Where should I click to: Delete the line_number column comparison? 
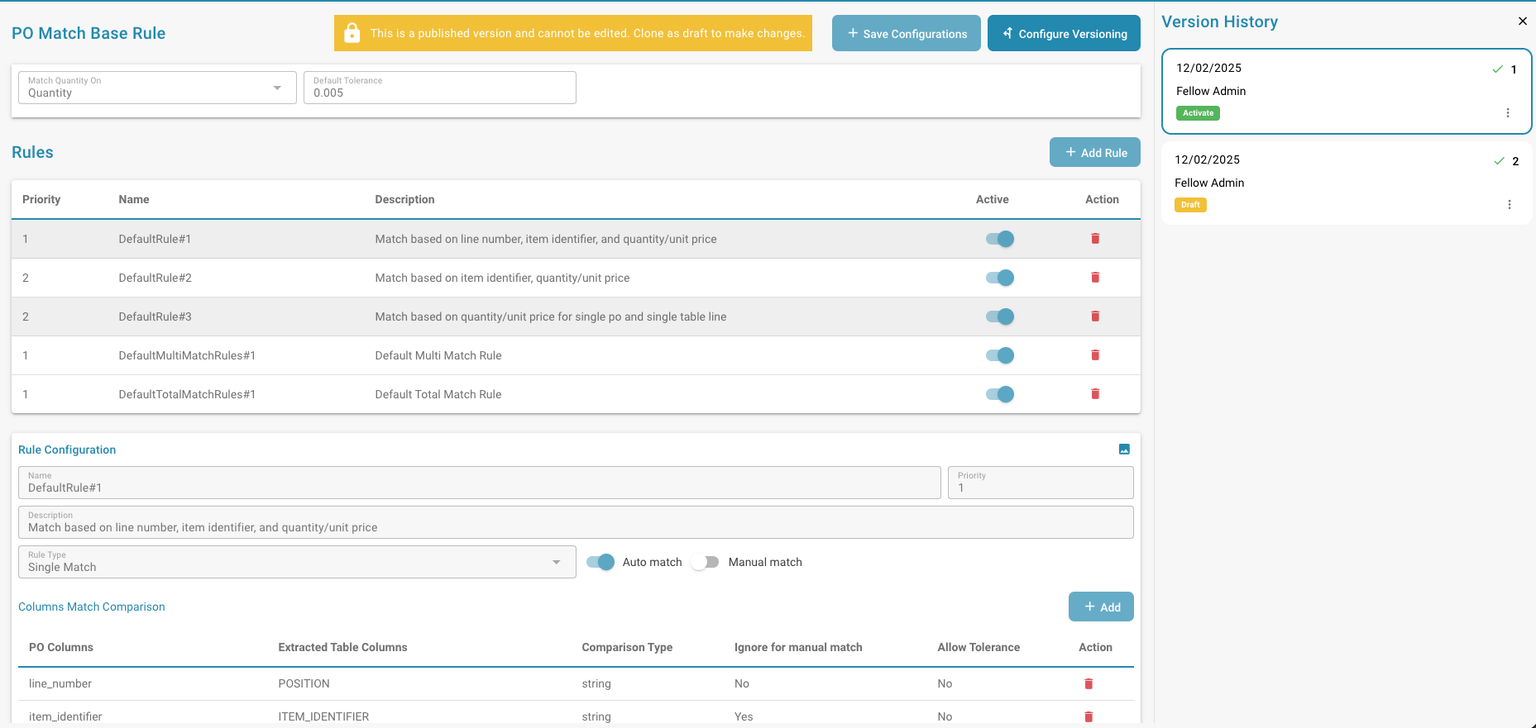[1088, 683]
